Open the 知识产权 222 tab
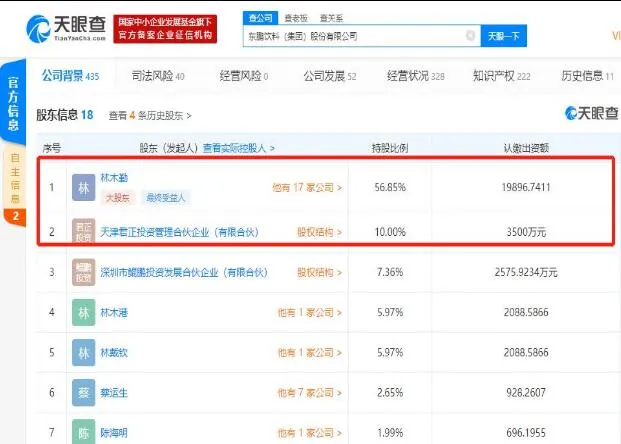 click(501, 76)
